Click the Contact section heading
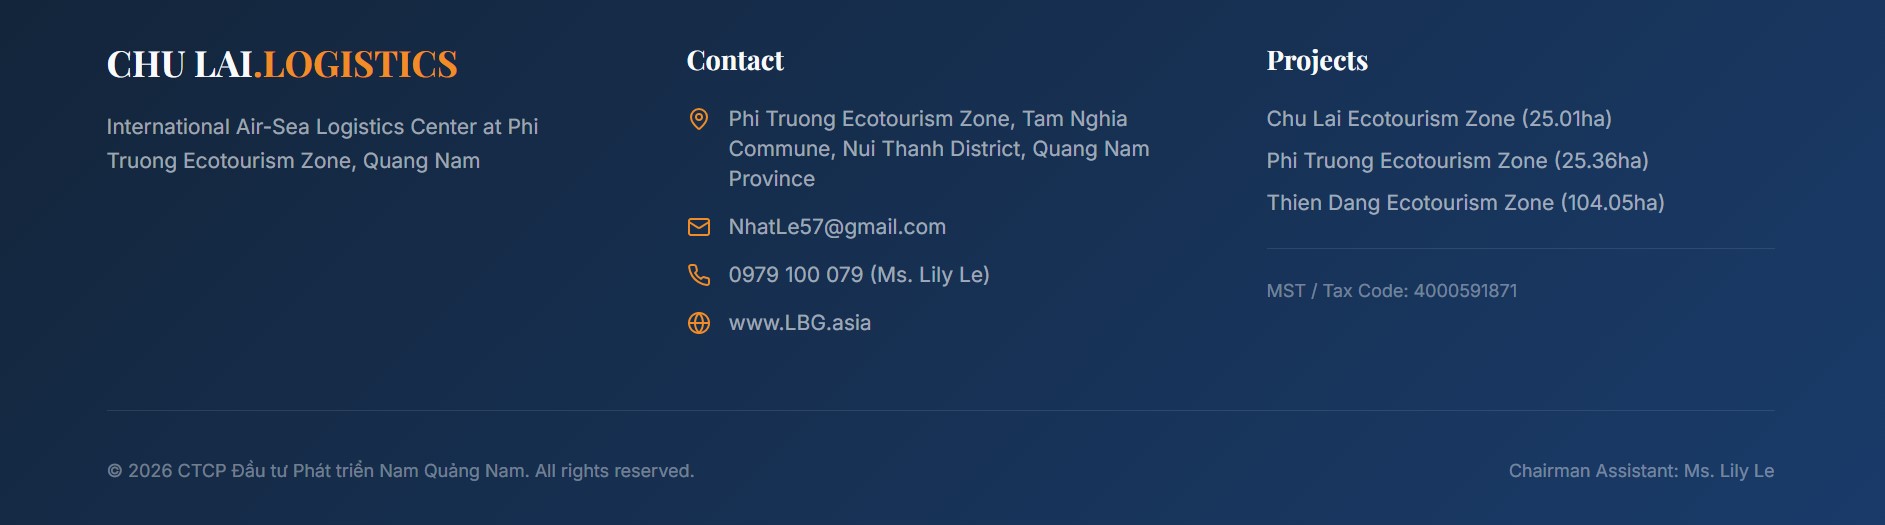Screen dimensions: 1885x525 (x=735, y=61)
